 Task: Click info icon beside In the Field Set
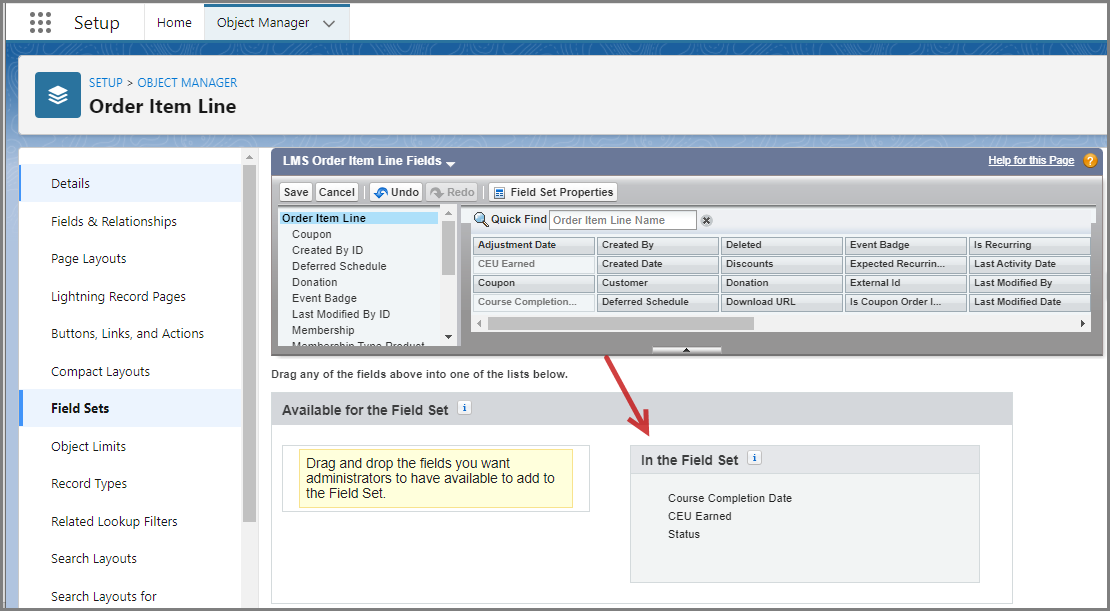click(x=754, y=459)
